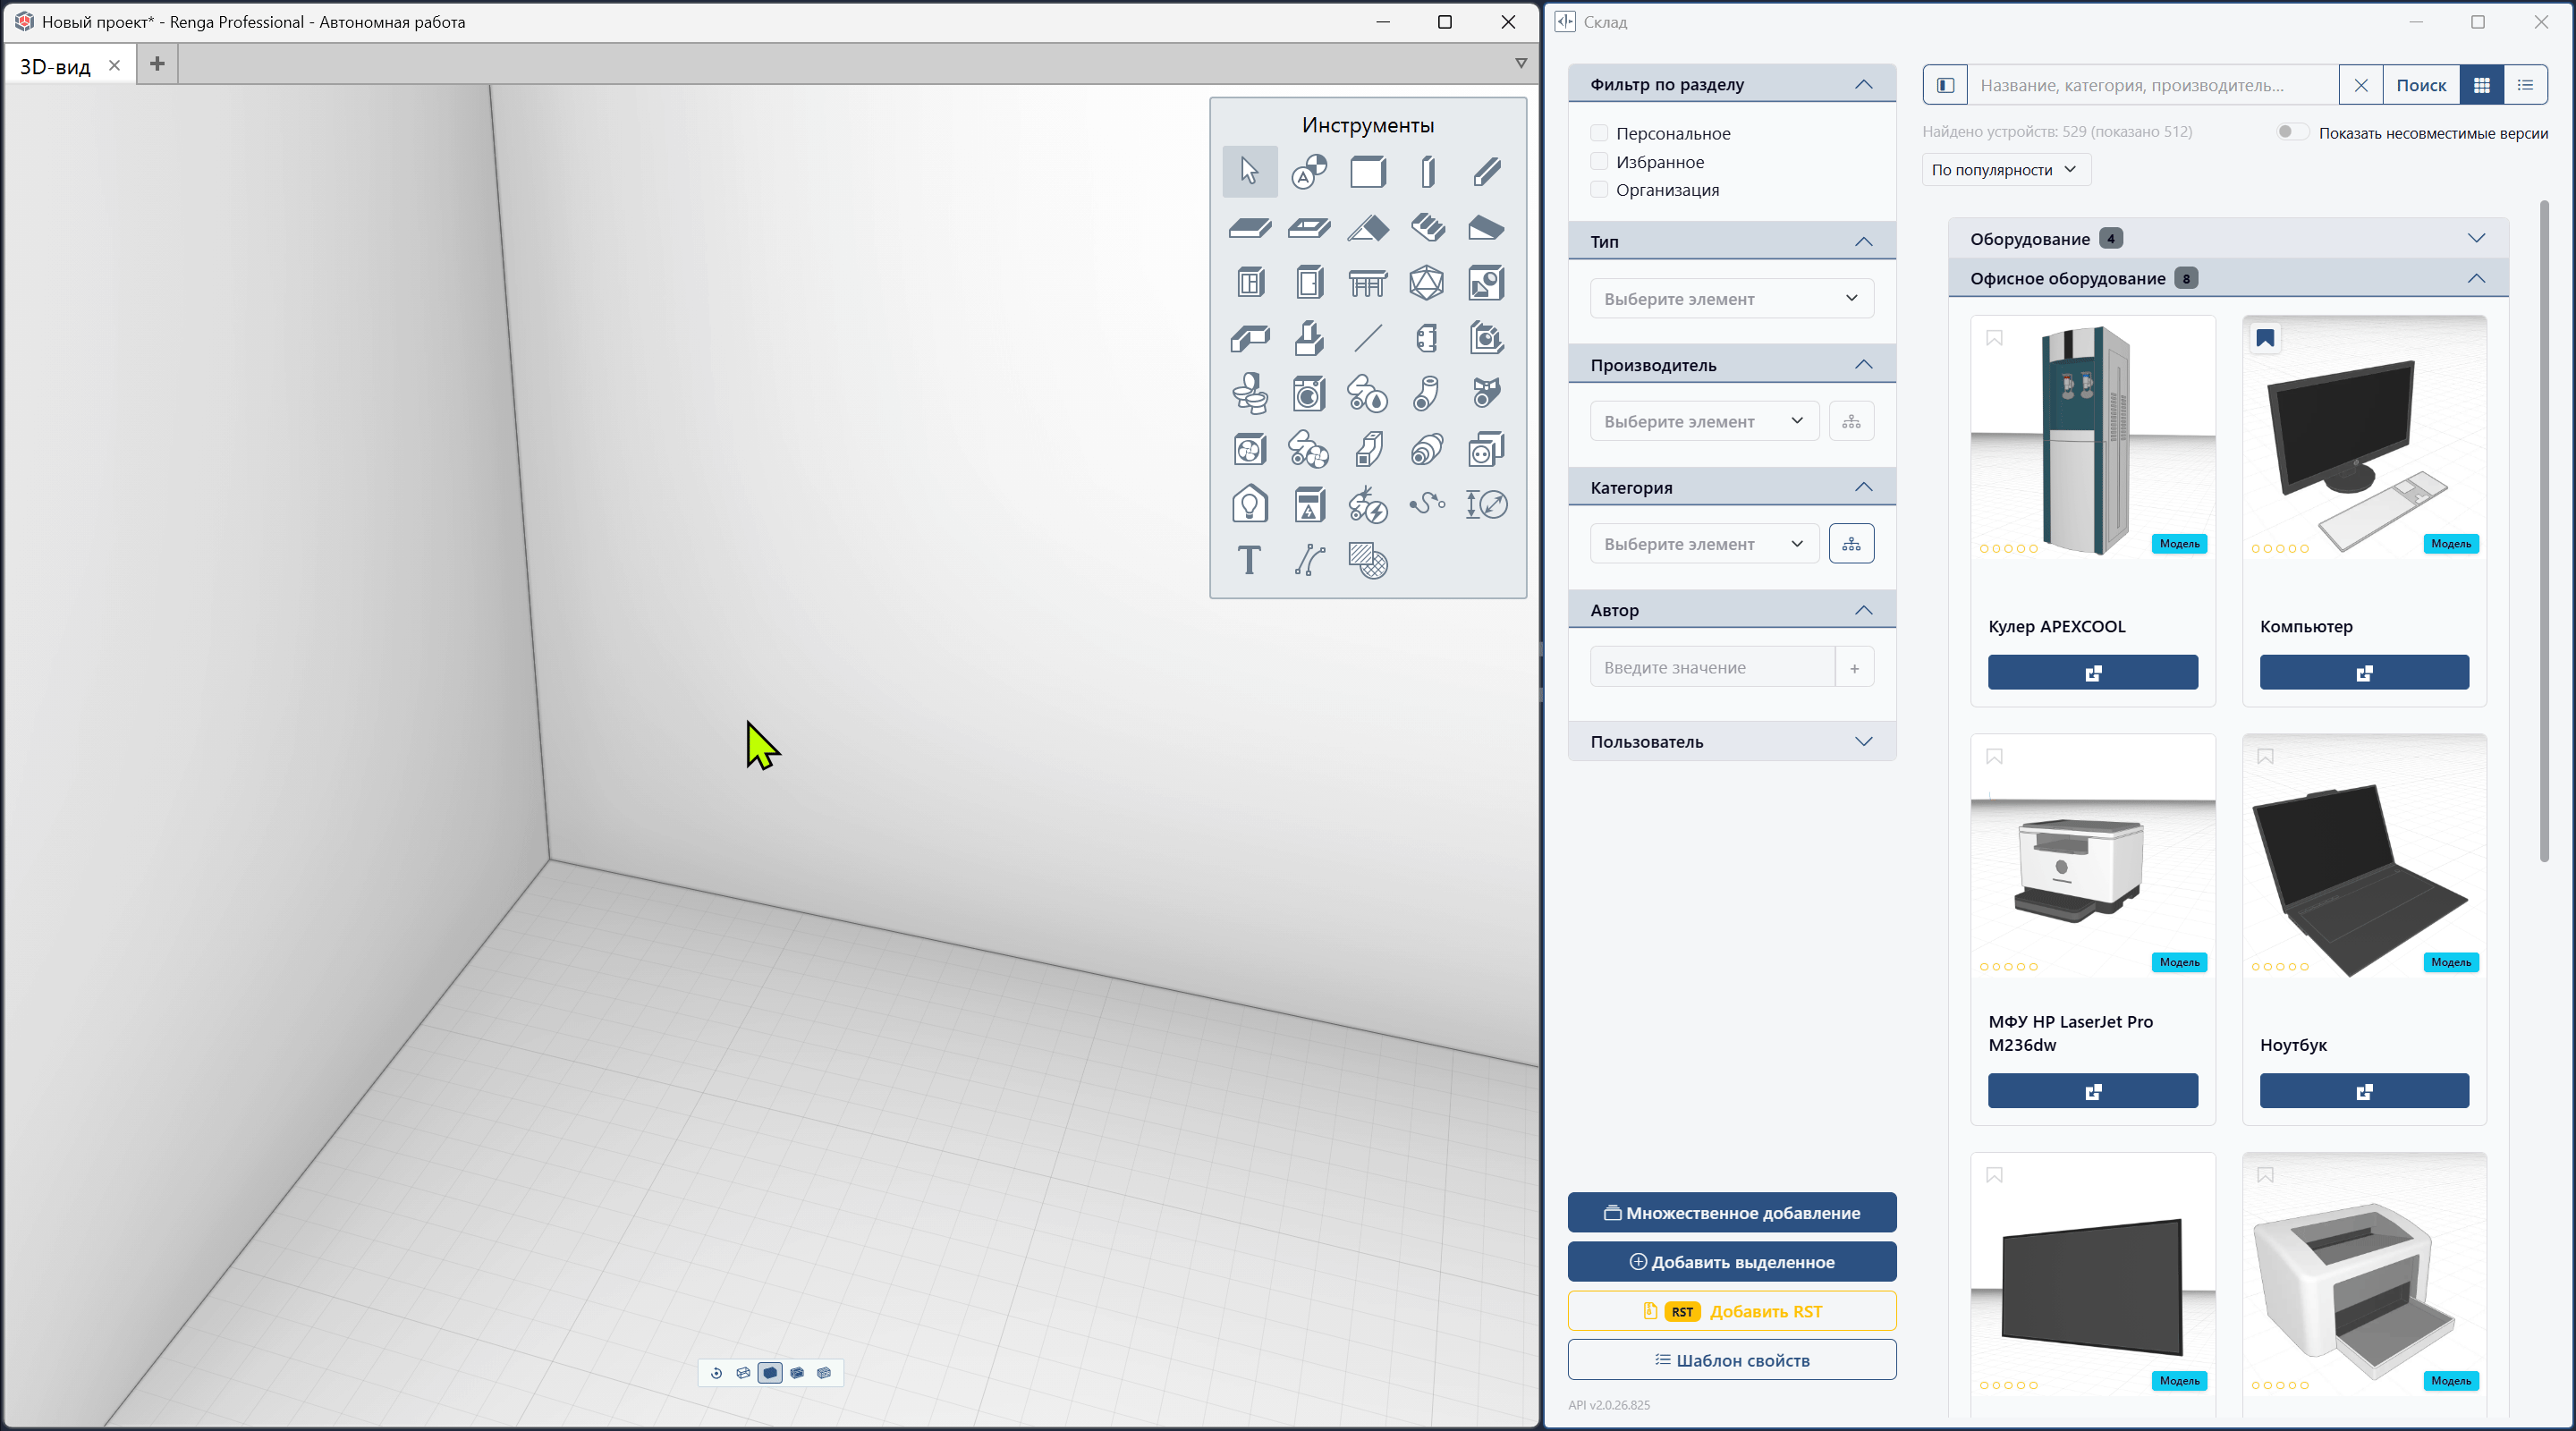Select the Beam tool in Инструменты
Screen dimensions: 2576x1431
coord(1486,171)
